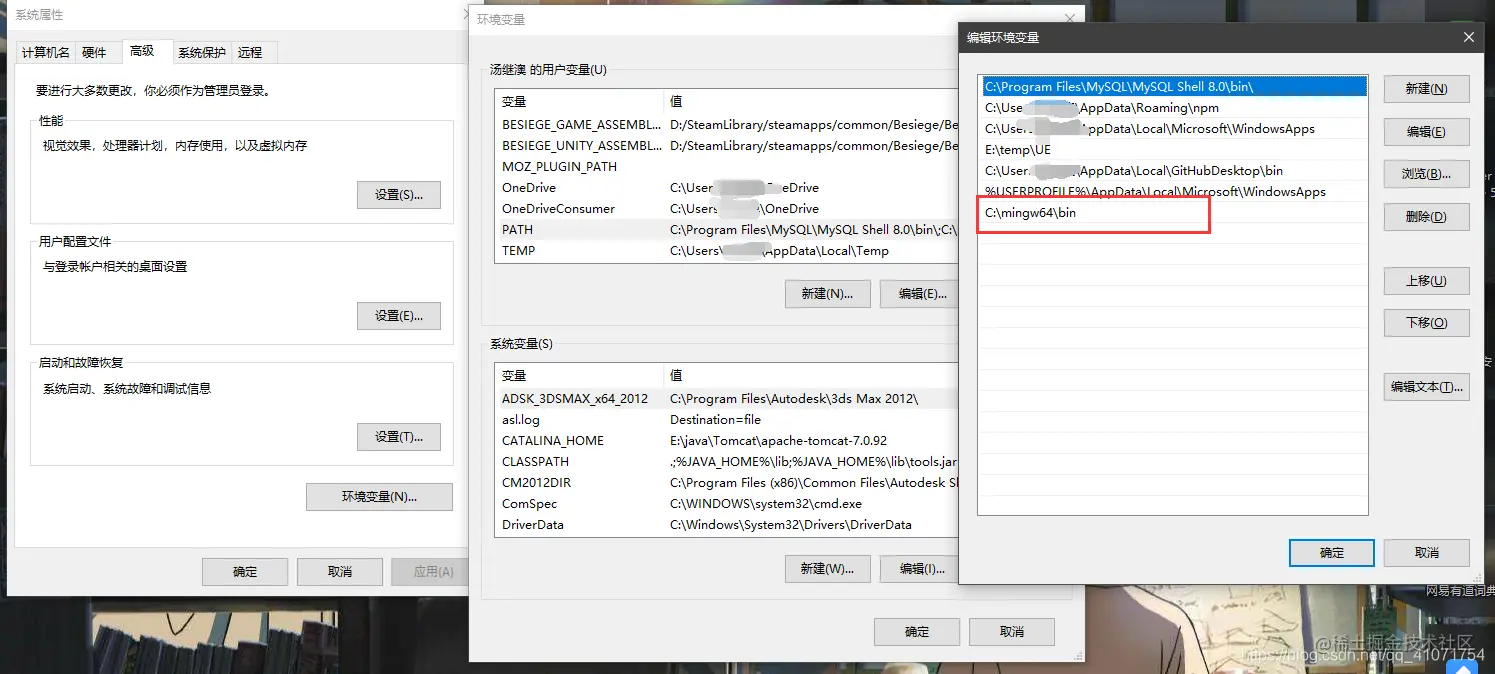The image size is (1495, 674).
Task: Click 确定 in 编辑环境变量 dialog
Action: [x=1332, y=553]
